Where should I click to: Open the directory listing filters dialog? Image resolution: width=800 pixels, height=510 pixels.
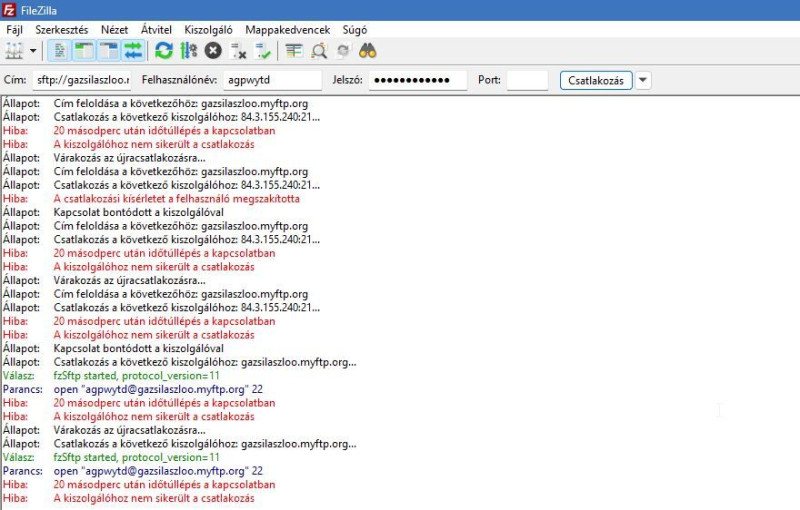click(294, 51)
